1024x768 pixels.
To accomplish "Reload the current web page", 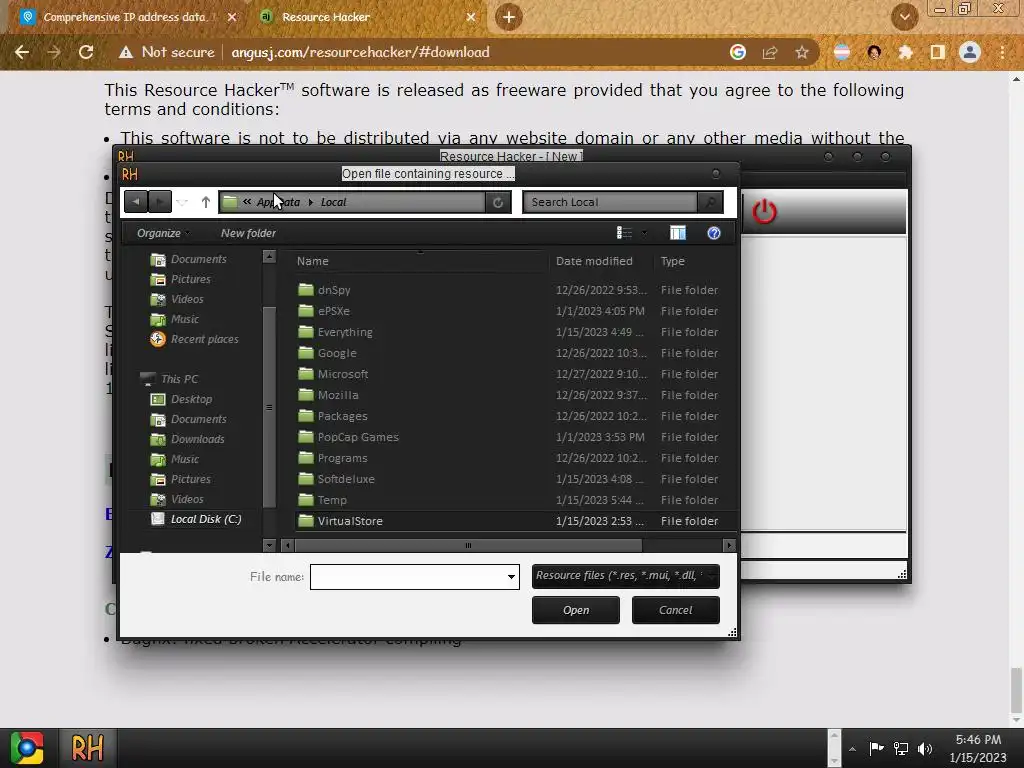I will pyautogui.click(x=86, y=52).
